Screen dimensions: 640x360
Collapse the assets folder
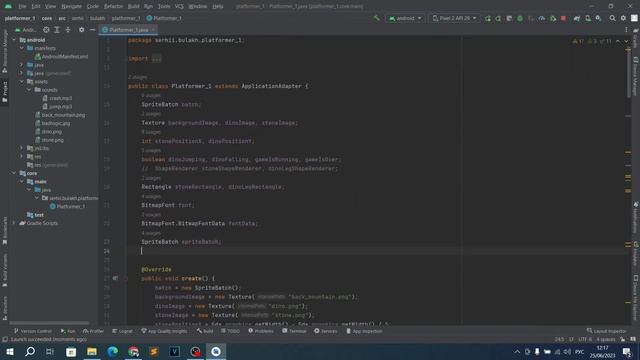click(22, 82)
